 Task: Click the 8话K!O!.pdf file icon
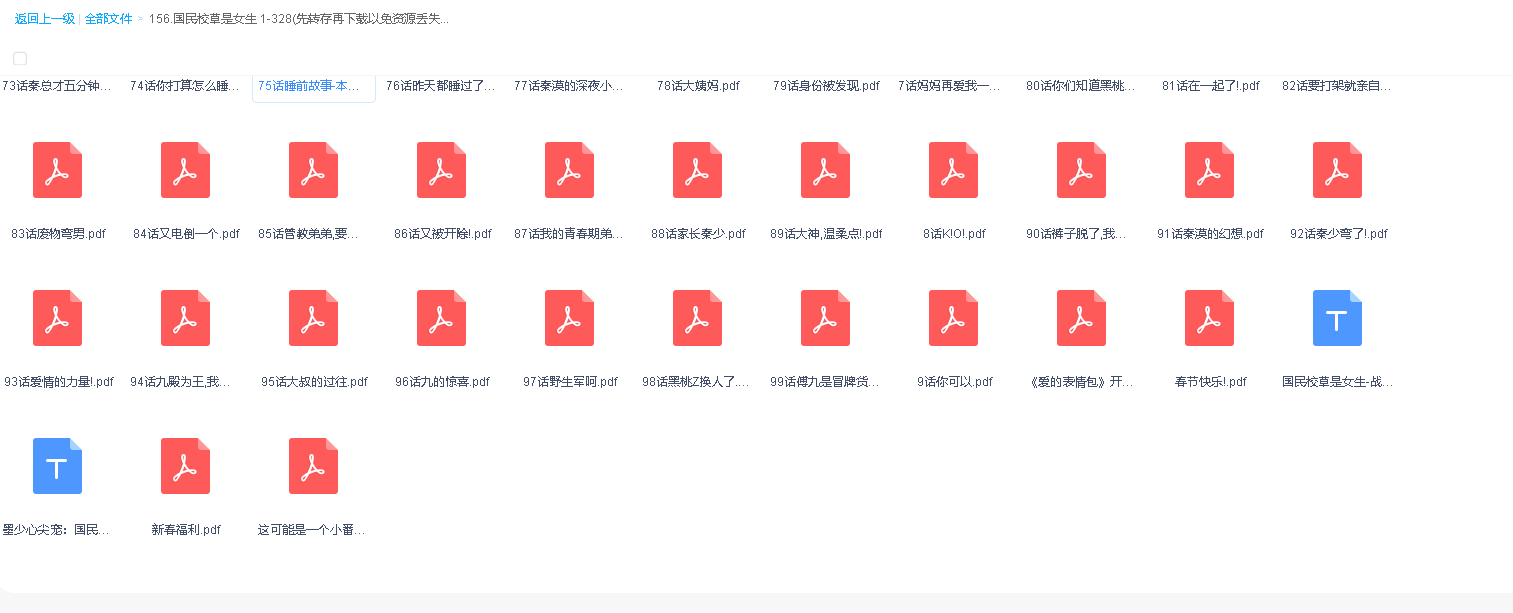click(954, 170)
